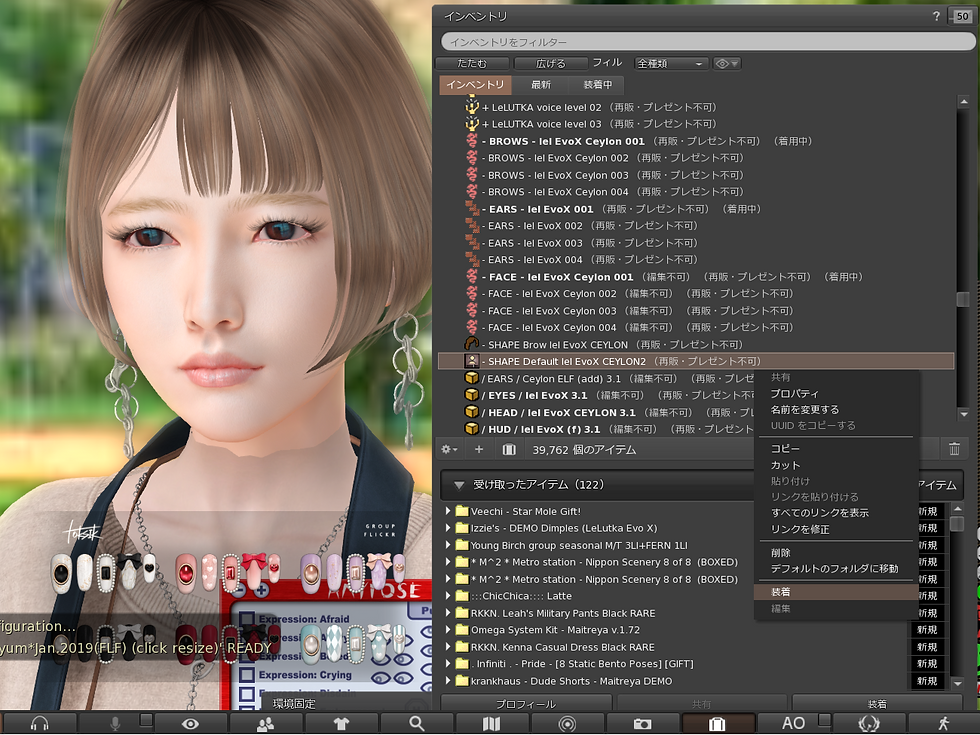980x735 pixels.
Task: Click the skin icon of BROWS Ceylon 002
Action: coord(472,158)
